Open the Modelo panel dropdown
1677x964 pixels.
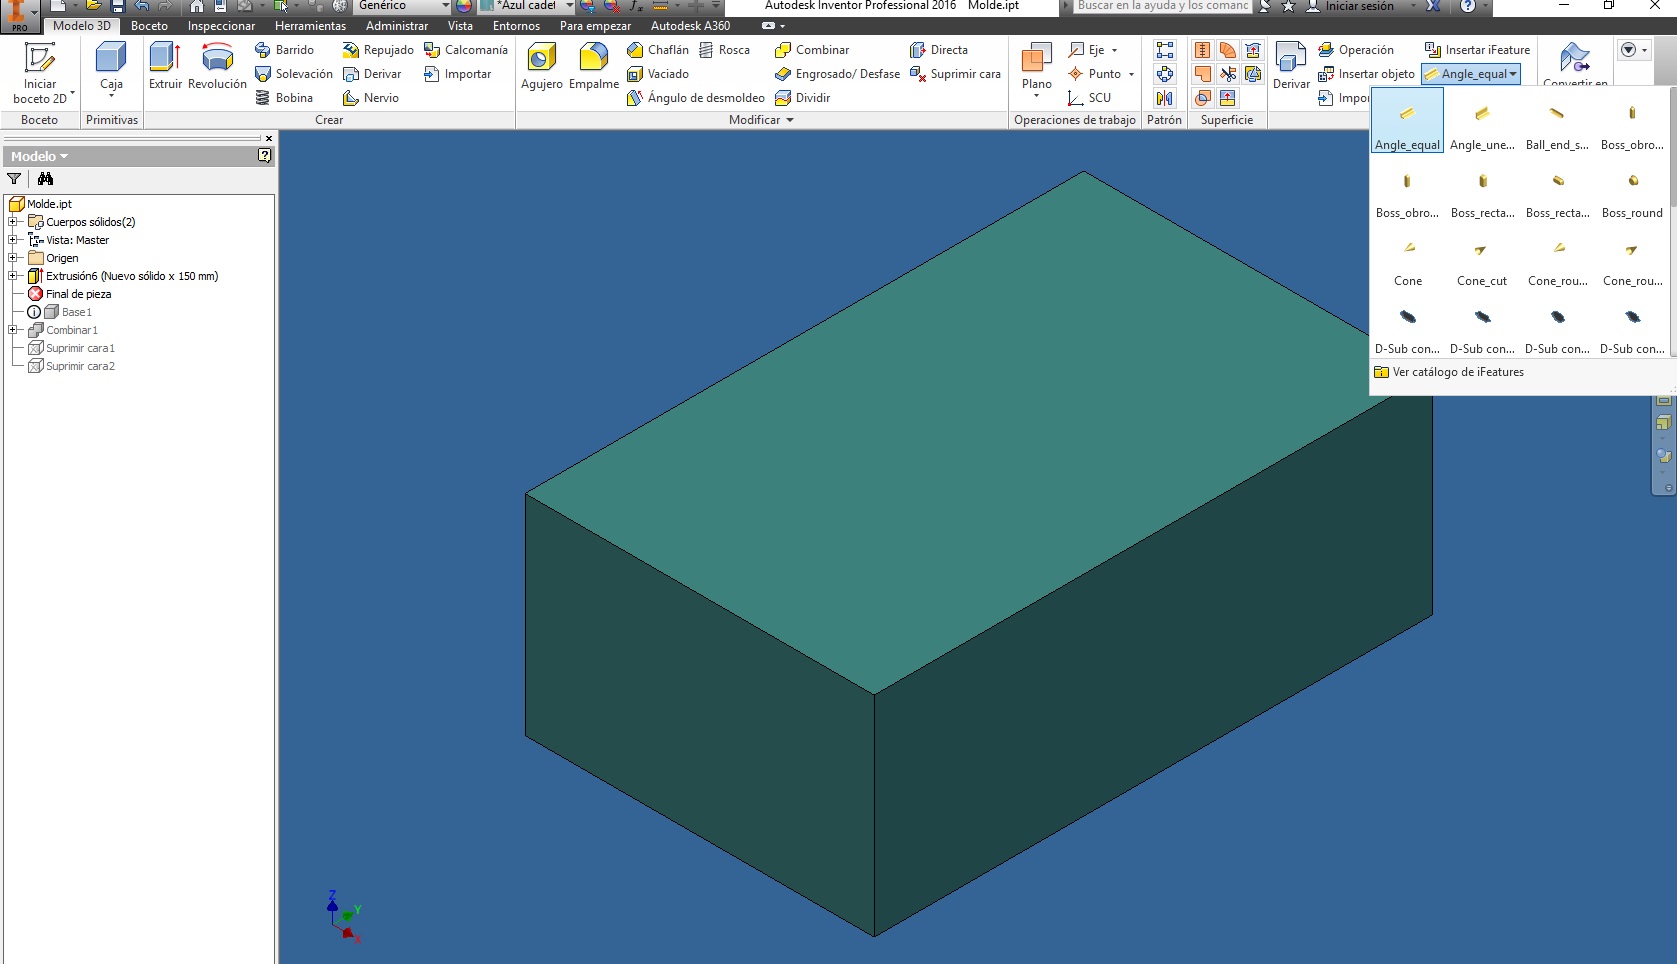pos(39,156)
